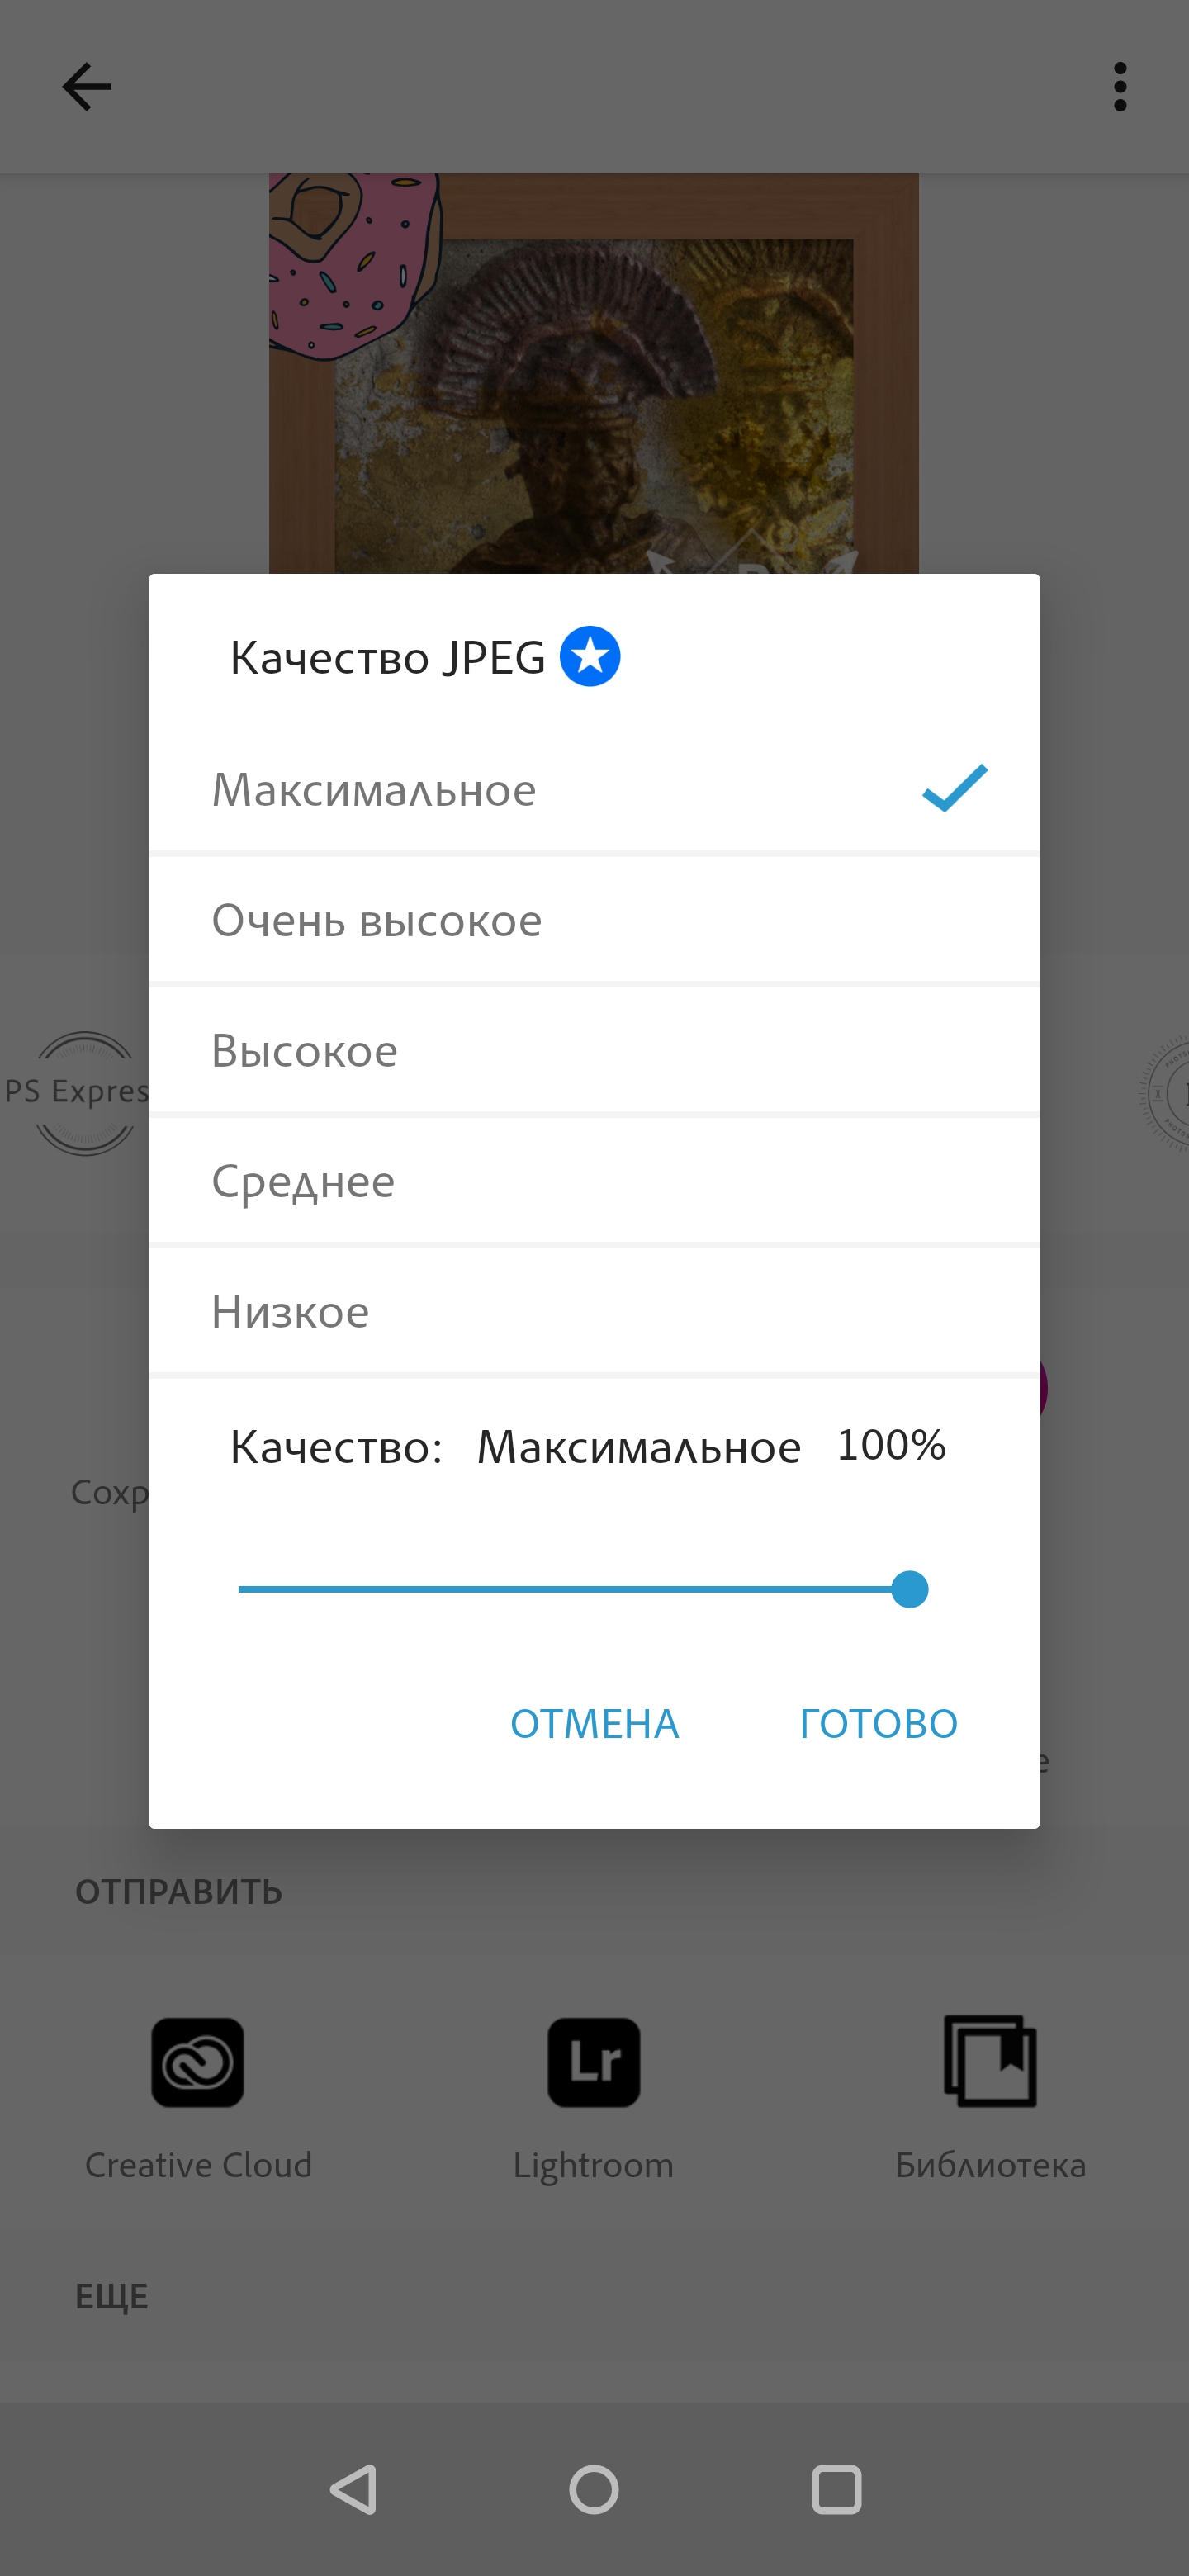Select the Максимальное quality option
The height and width of the screenshot is (2576, 1189).
pyautogui.click(x=374, y=790)
